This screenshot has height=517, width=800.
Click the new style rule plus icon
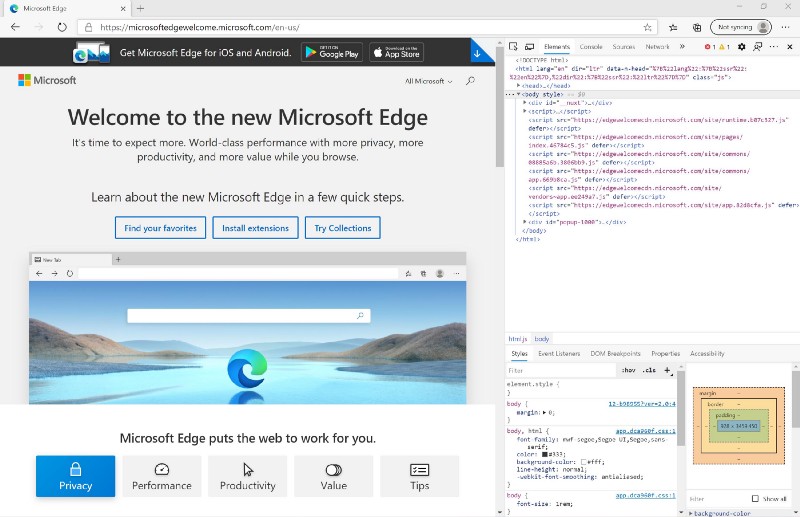(x=667, y=370)
